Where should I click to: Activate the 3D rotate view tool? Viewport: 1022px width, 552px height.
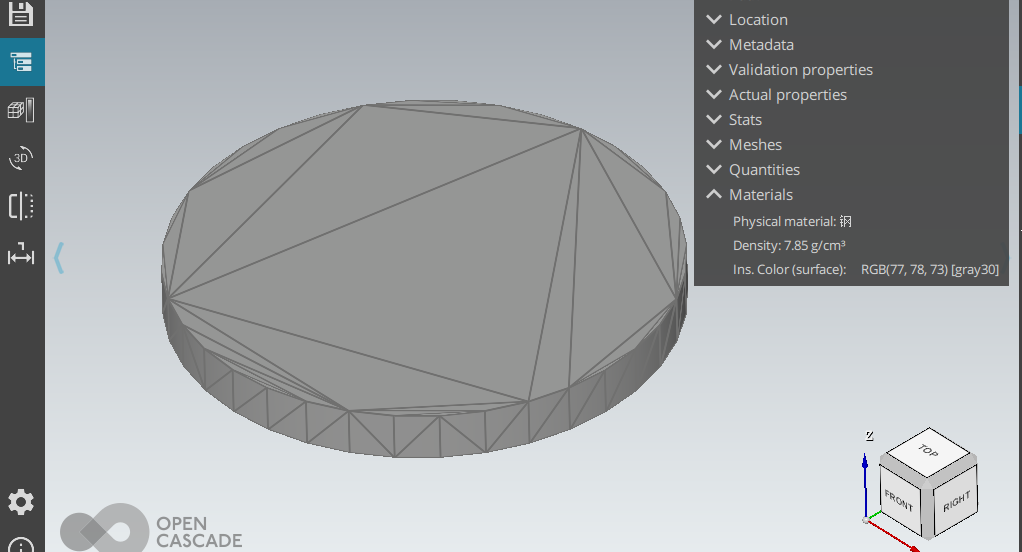[21, 158]
